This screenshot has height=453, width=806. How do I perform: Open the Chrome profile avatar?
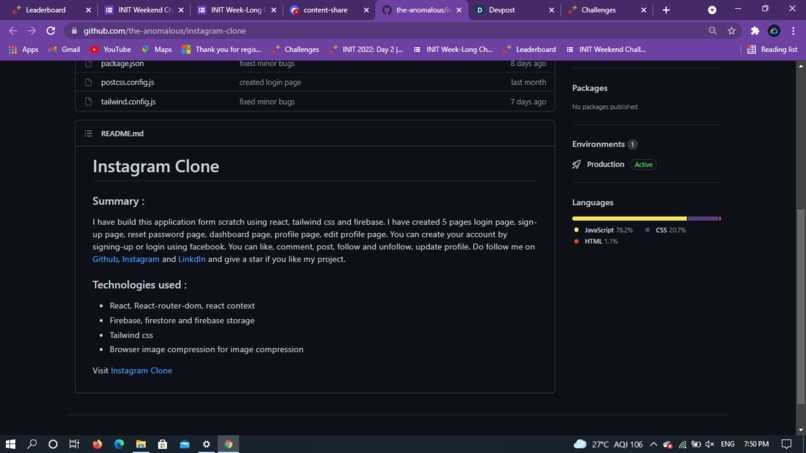(774, 31)
